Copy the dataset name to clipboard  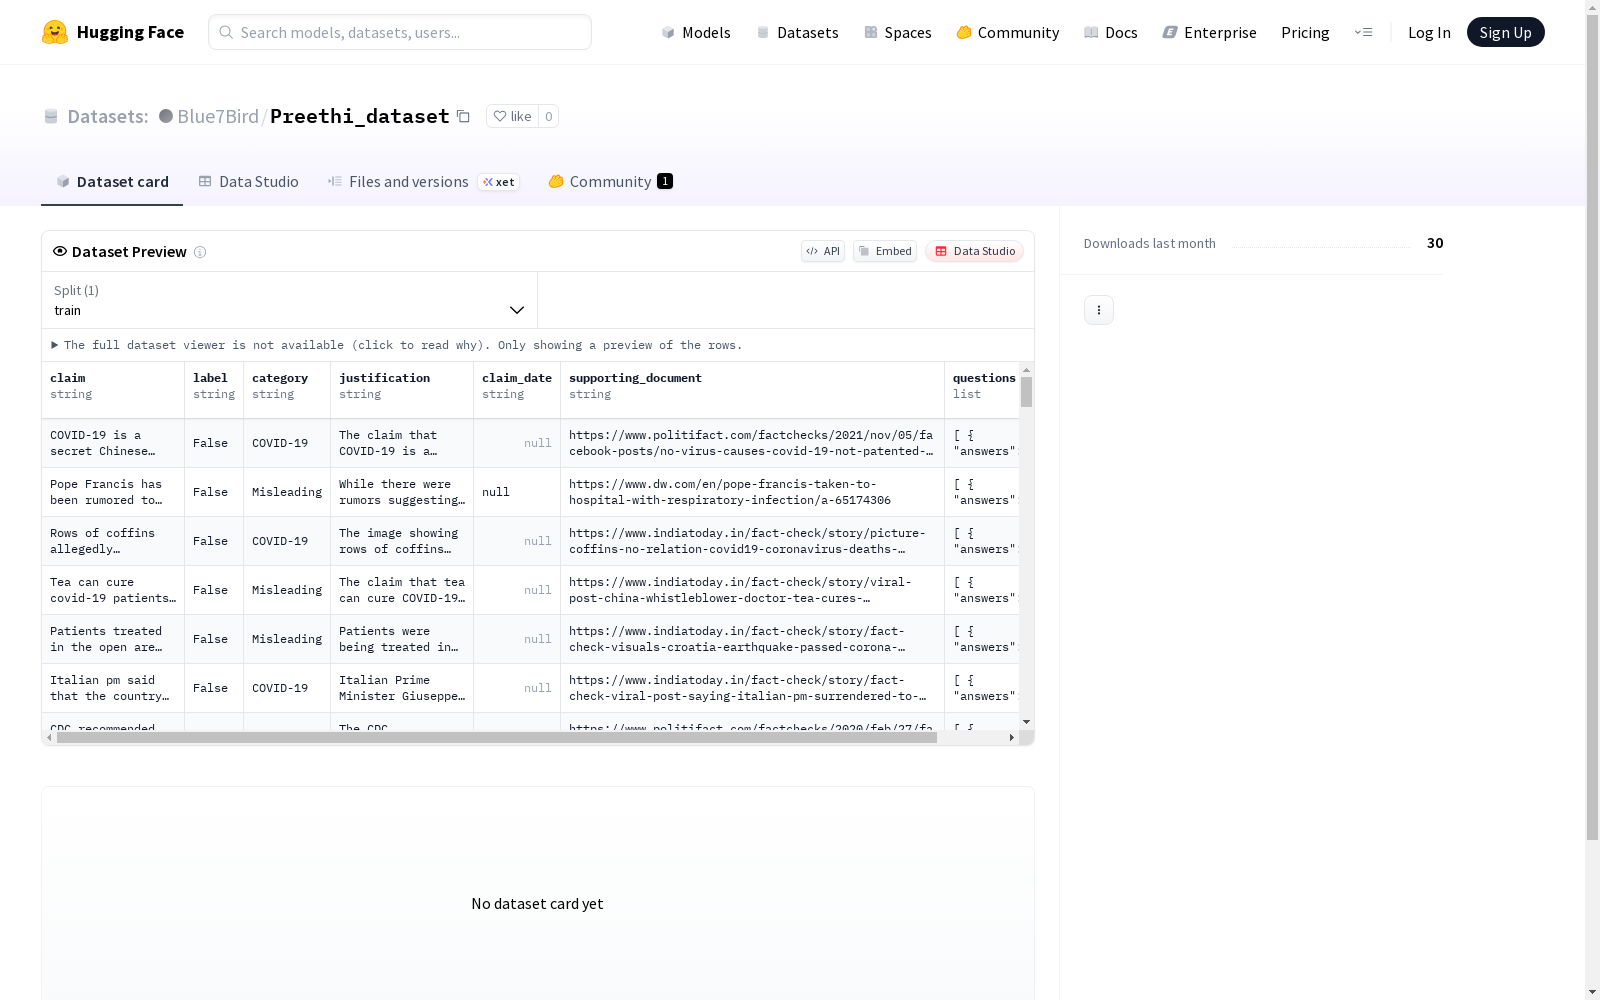point(463,116)
